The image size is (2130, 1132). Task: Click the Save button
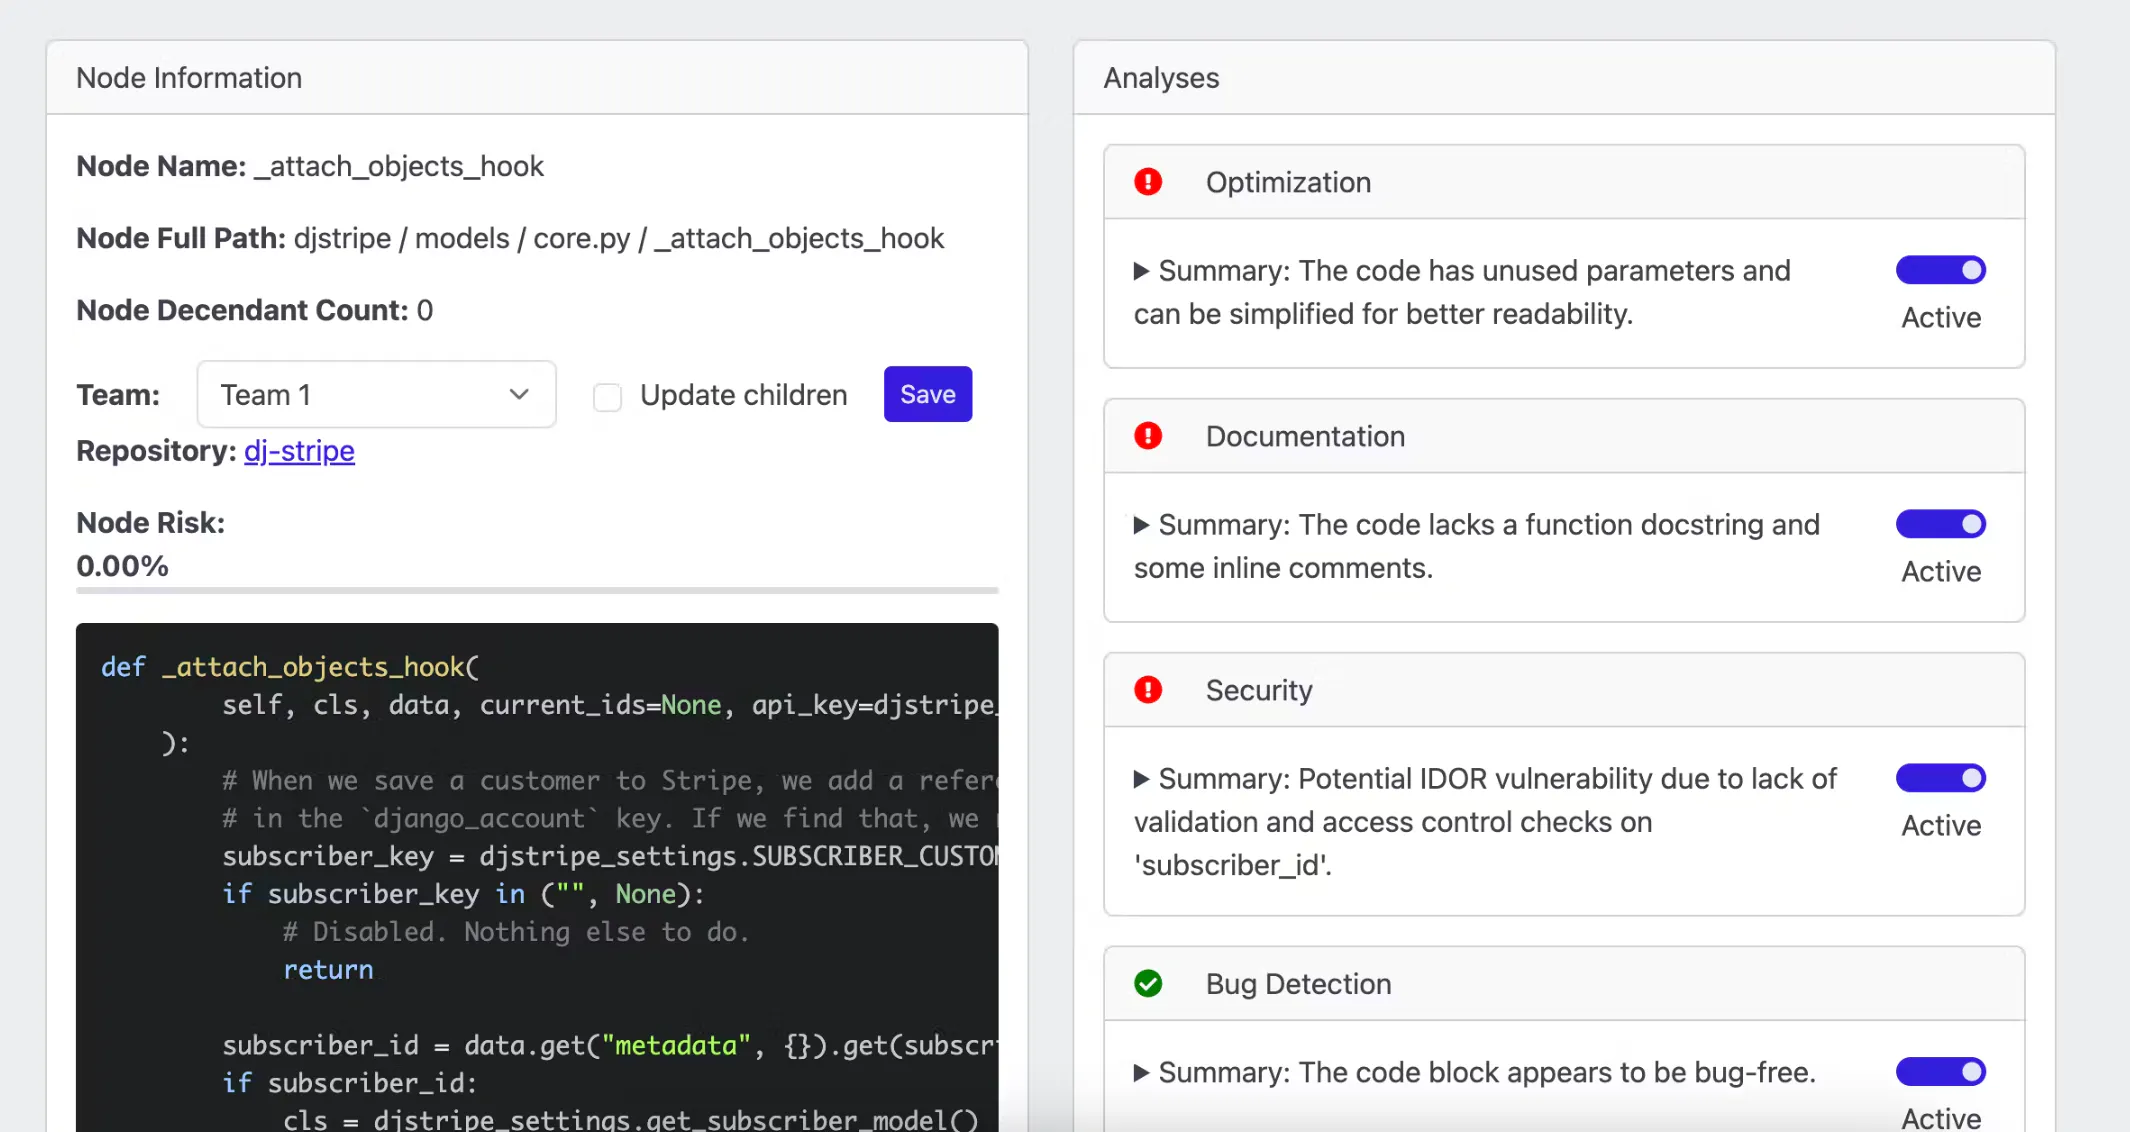click(927, 394)
